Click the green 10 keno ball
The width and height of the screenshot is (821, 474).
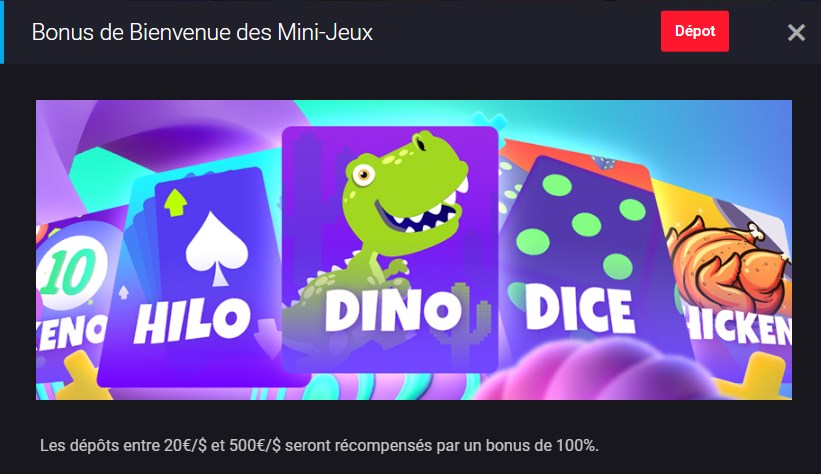click(x=72, y=271)
